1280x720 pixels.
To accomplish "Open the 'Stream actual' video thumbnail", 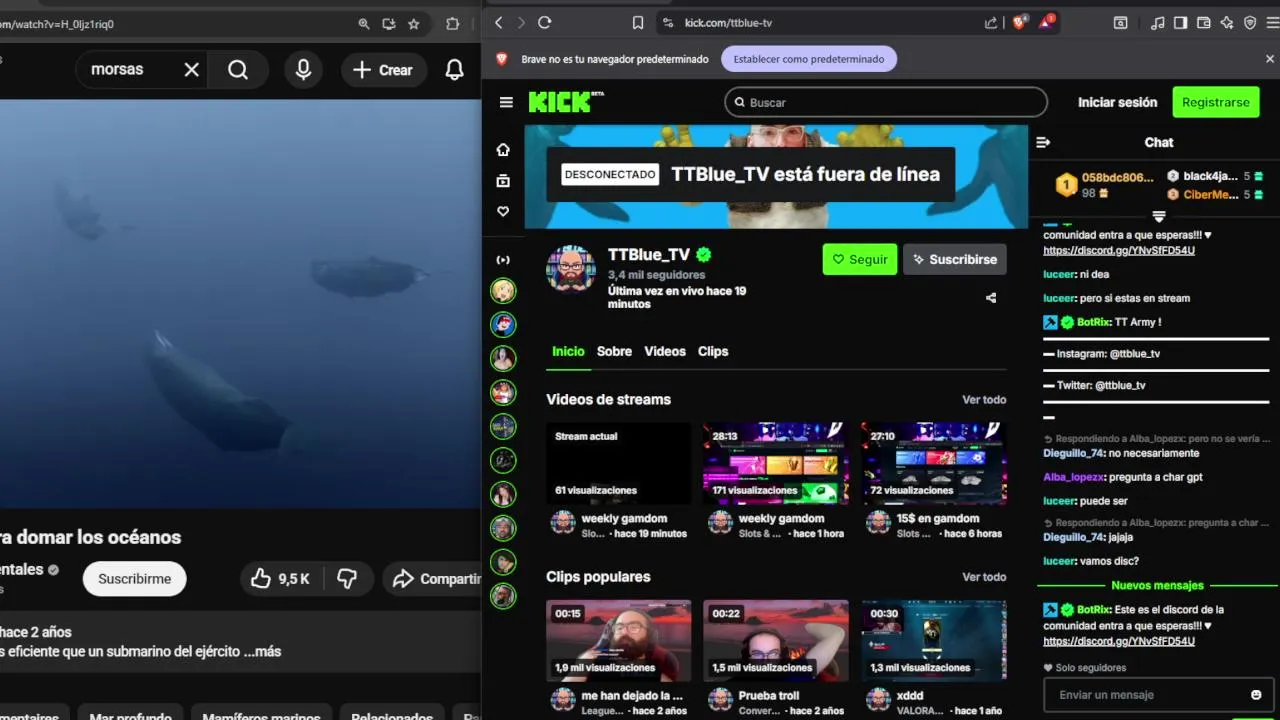I will coord(619,463).
